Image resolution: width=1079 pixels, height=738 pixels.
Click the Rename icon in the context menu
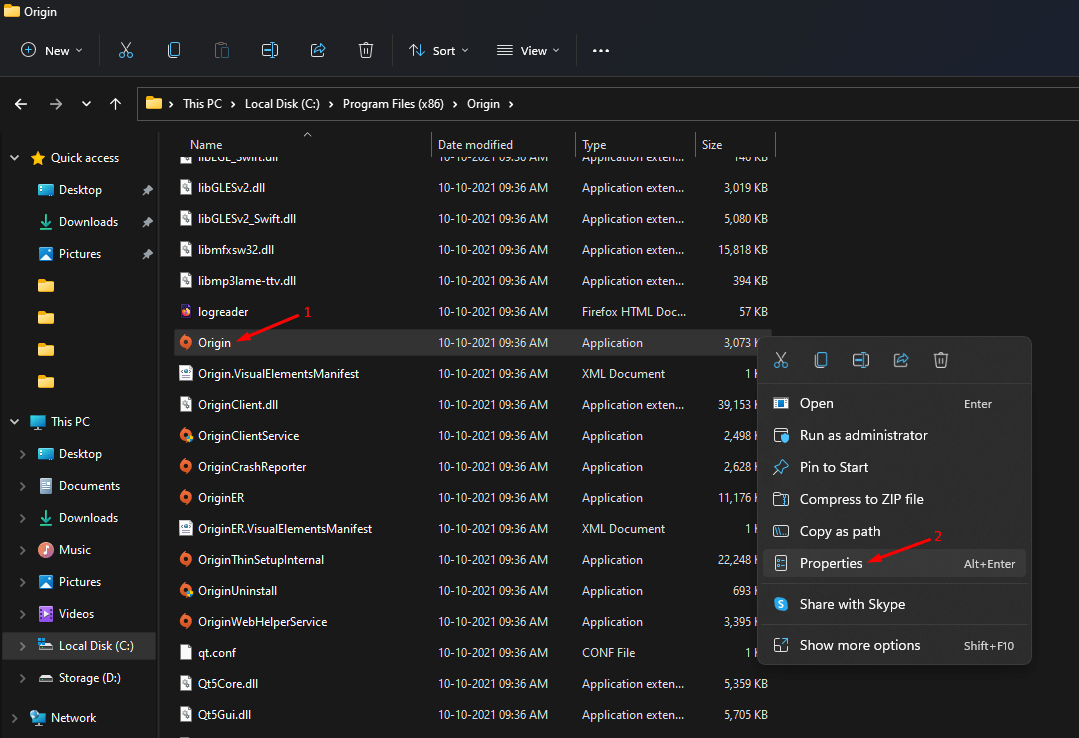[860, 360]
